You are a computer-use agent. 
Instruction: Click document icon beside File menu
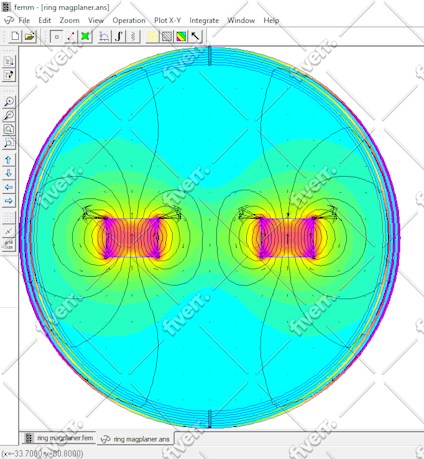point(9,20)
